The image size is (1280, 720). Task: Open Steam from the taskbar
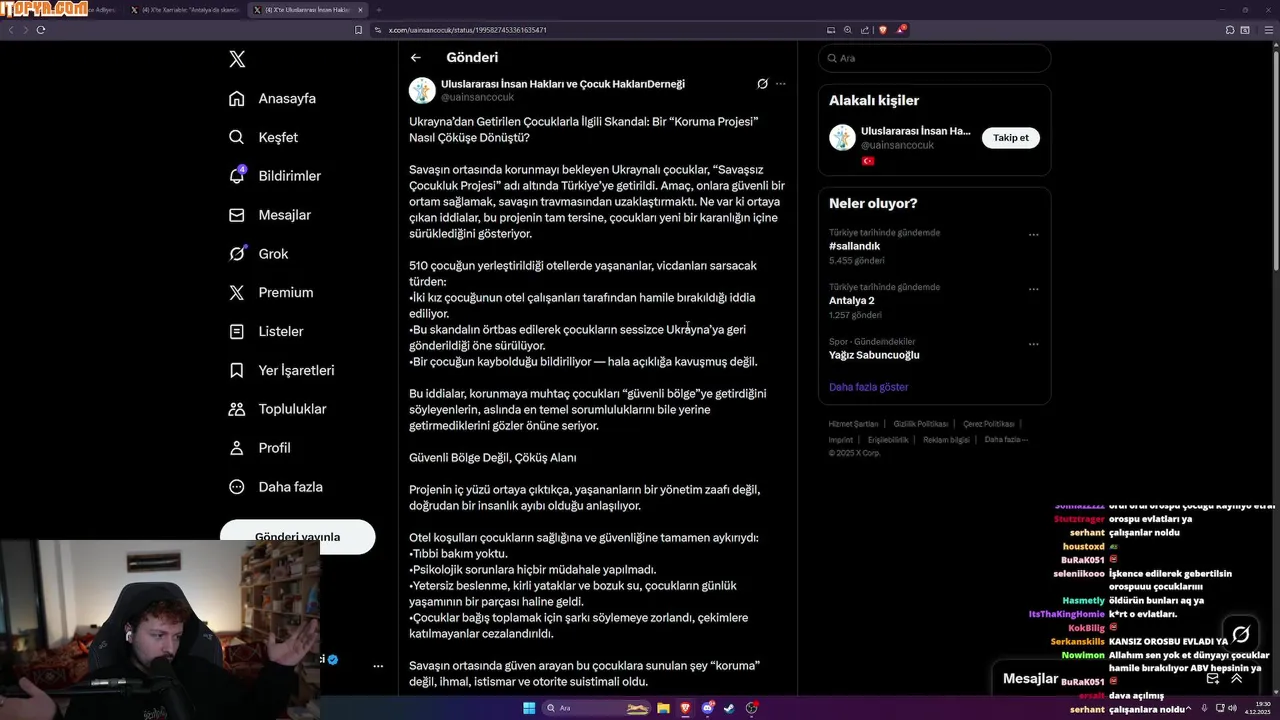click(x=729, y=708)
